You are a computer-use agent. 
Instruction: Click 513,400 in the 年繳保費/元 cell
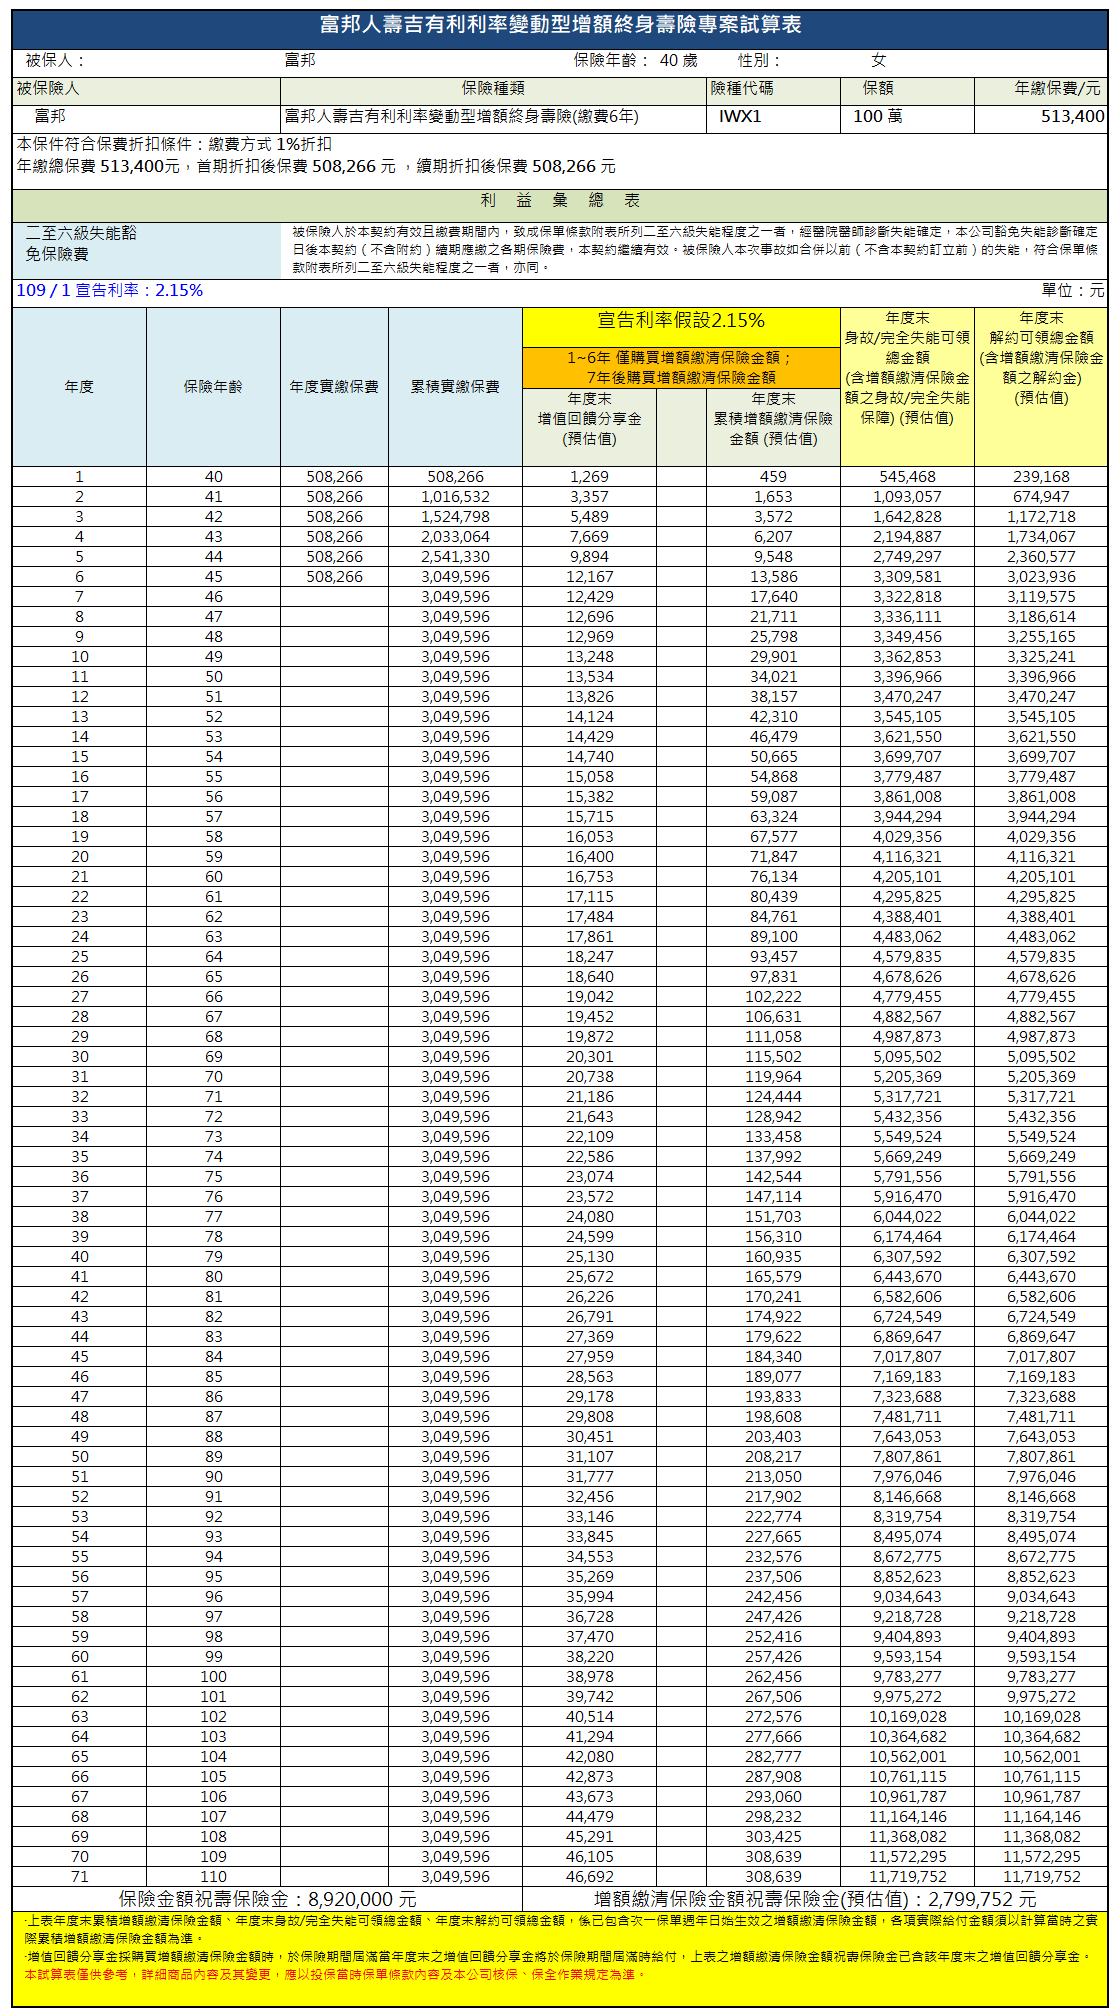[x=1072, y=116]
